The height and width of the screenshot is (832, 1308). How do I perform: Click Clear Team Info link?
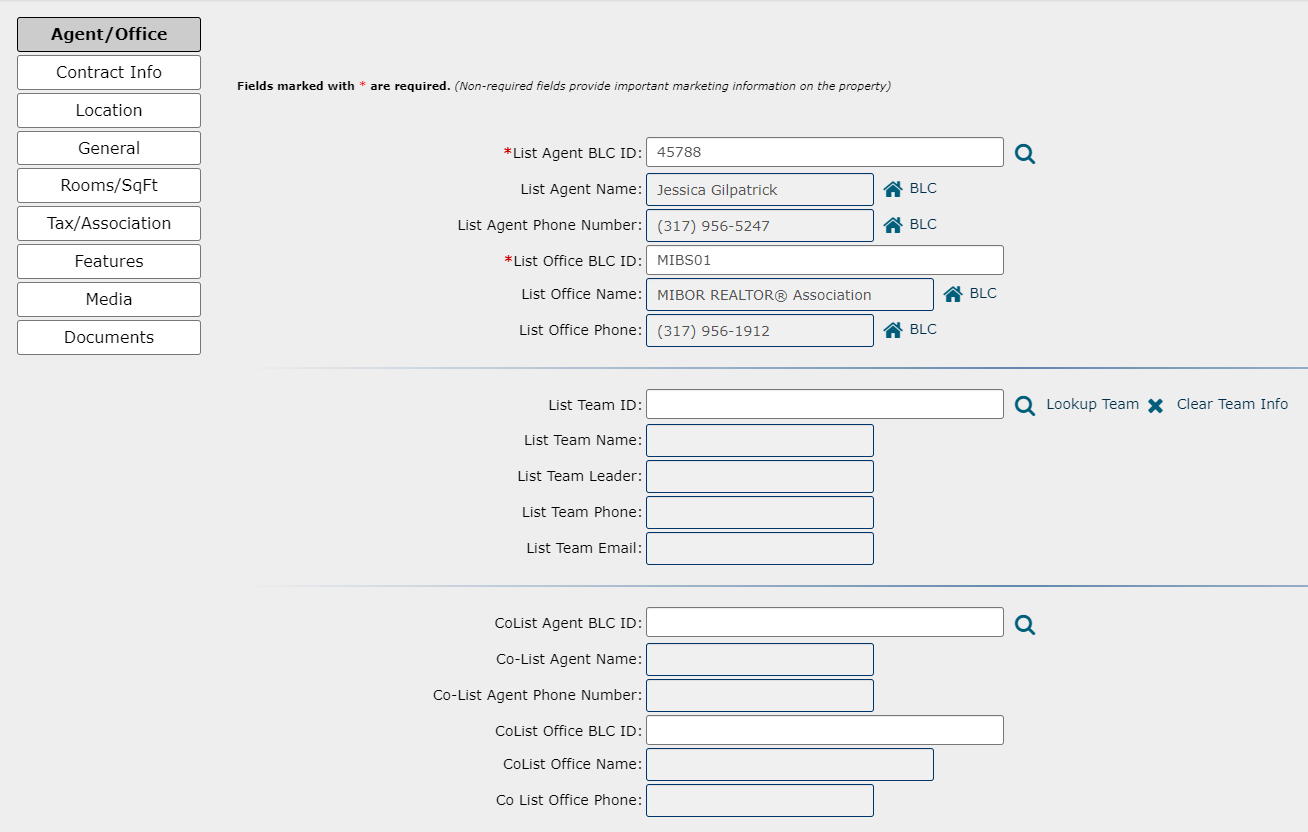pos(1232,404)
